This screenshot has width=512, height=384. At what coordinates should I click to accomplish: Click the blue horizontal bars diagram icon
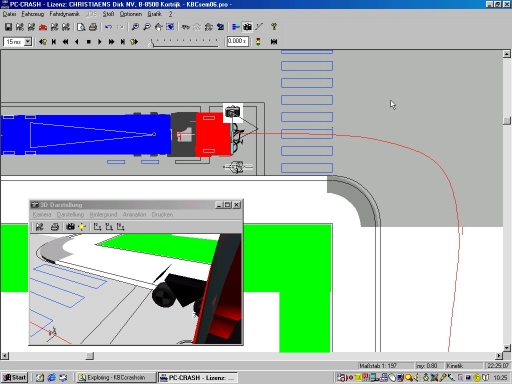point(236,27)
